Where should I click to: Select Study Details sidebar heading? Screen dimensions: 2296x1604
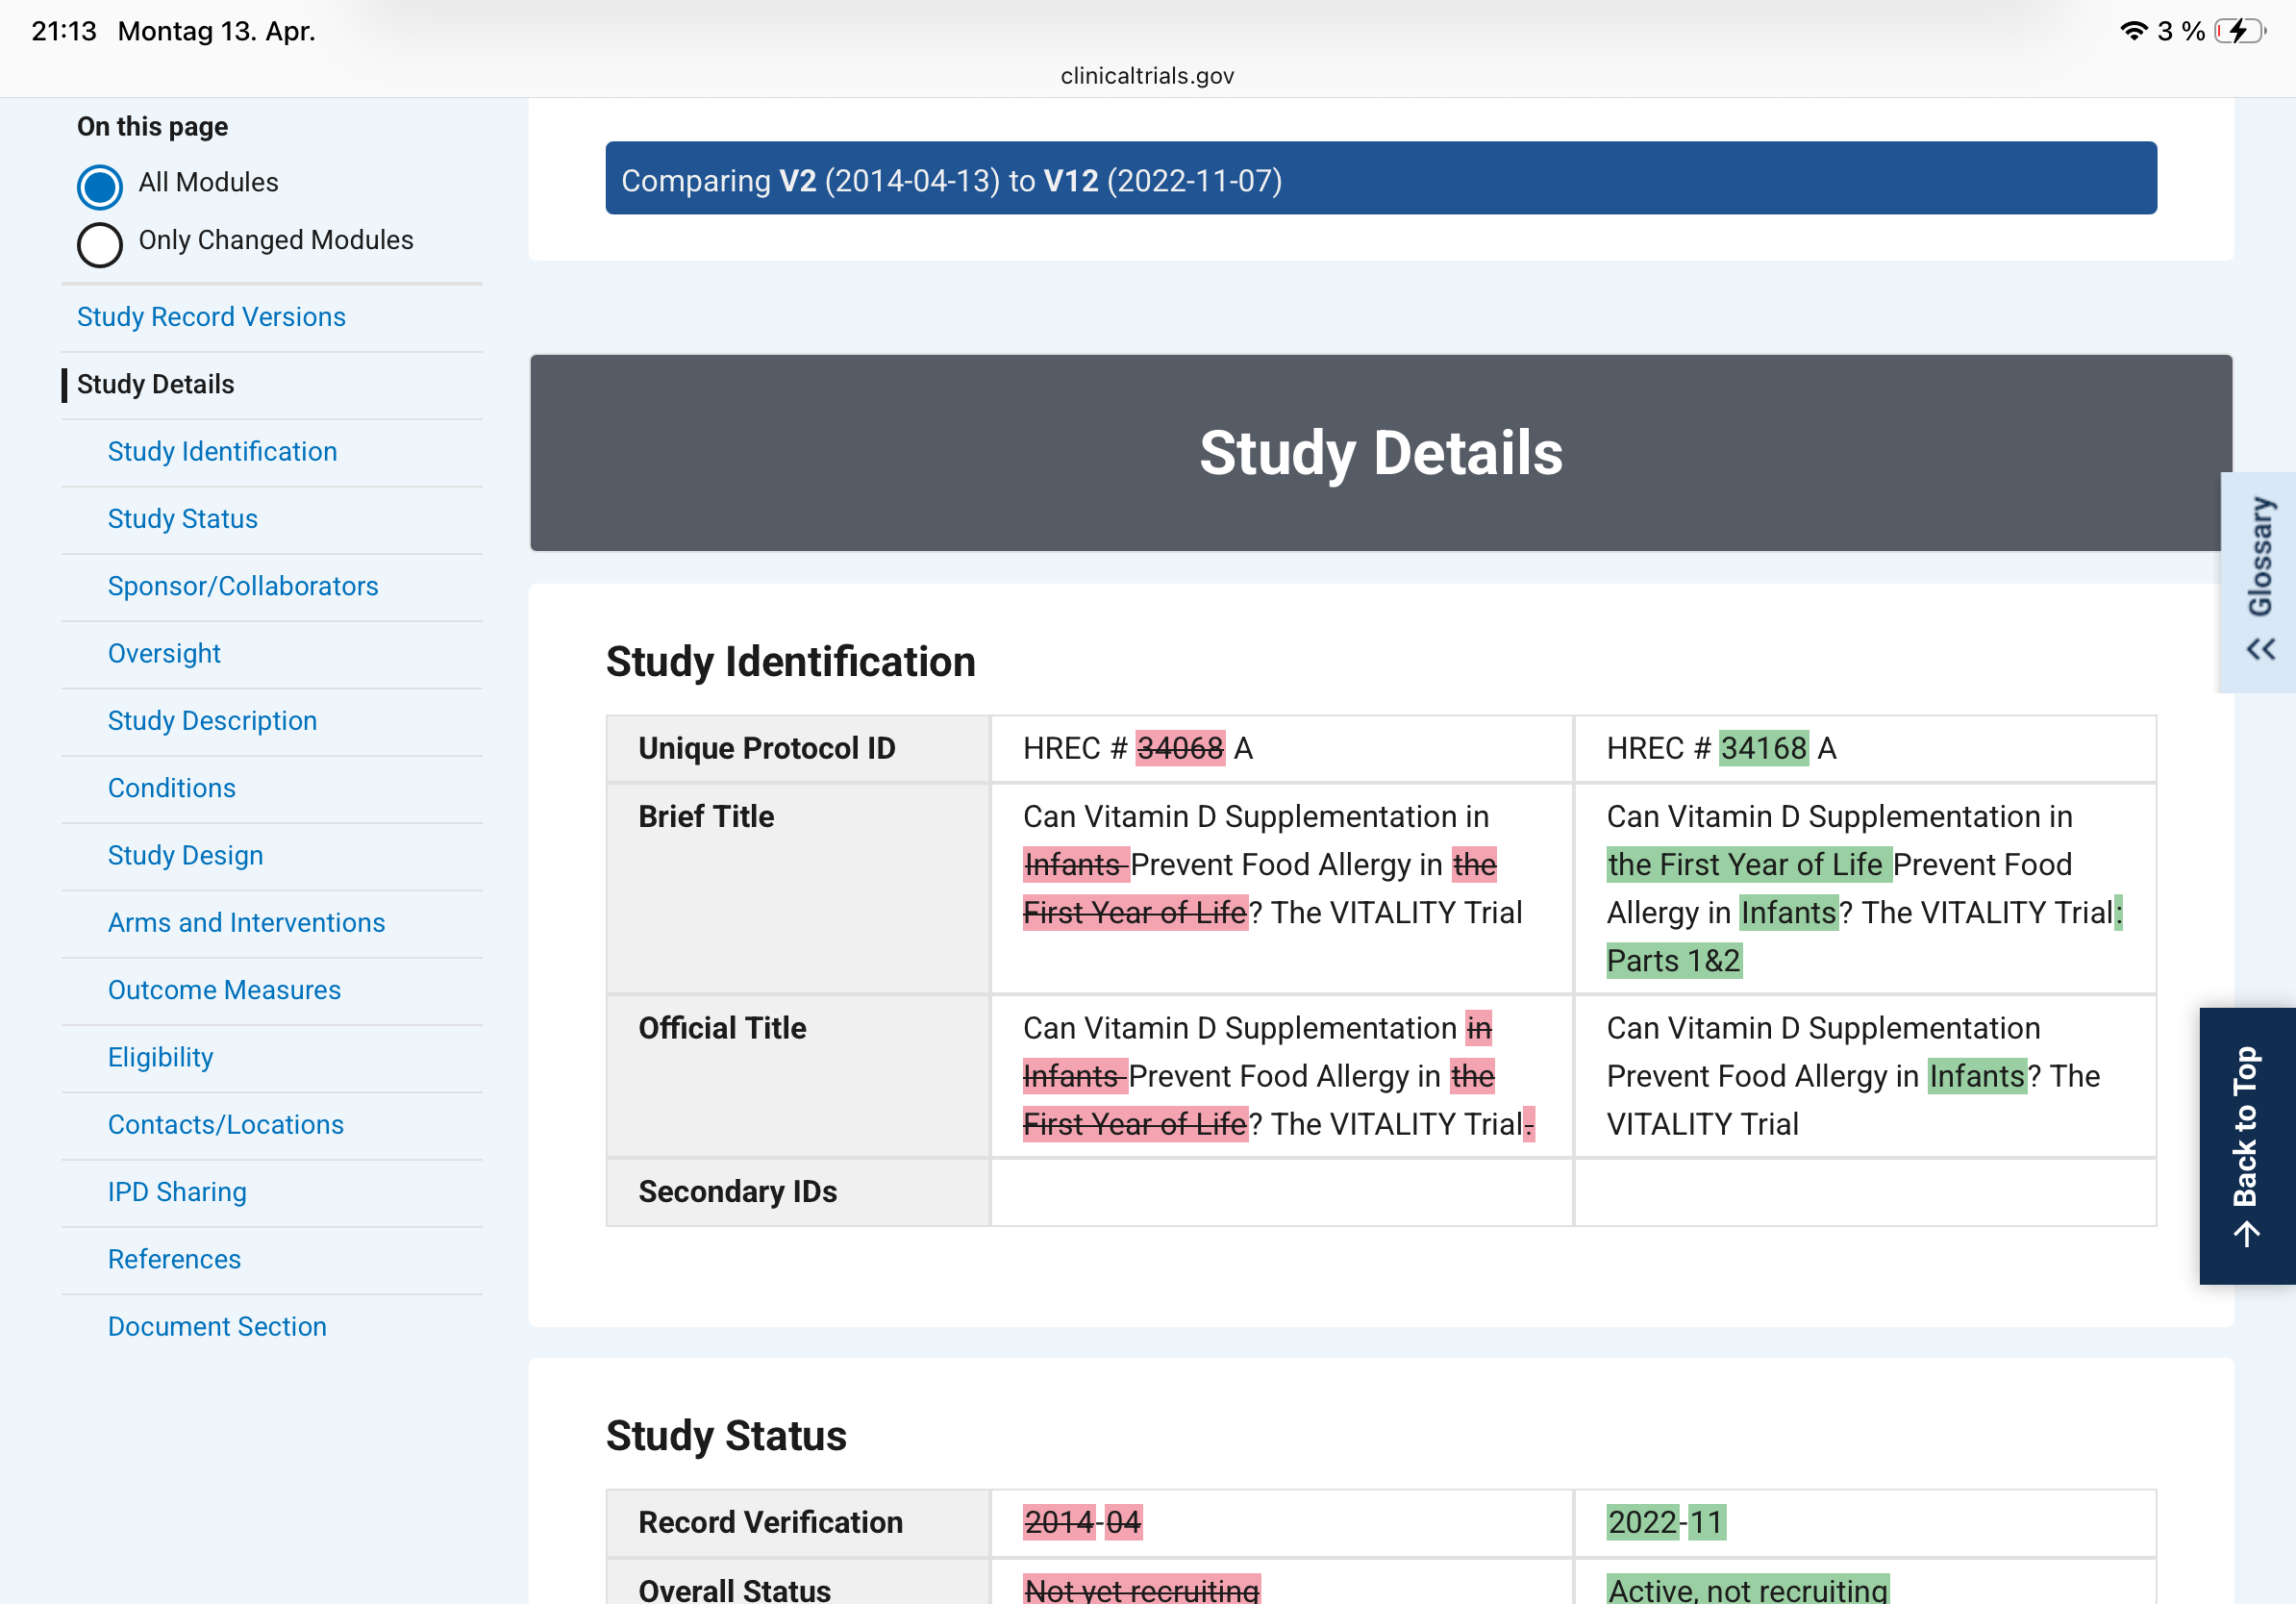tap(155, 384)
